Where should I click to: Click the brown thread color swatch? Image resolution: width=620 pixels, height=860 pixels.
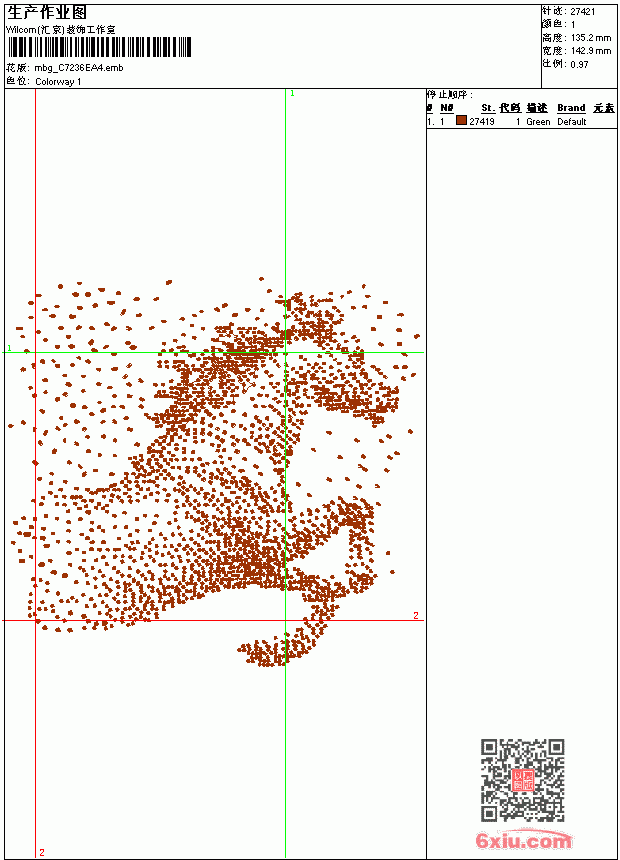click(x=461, y=121)
